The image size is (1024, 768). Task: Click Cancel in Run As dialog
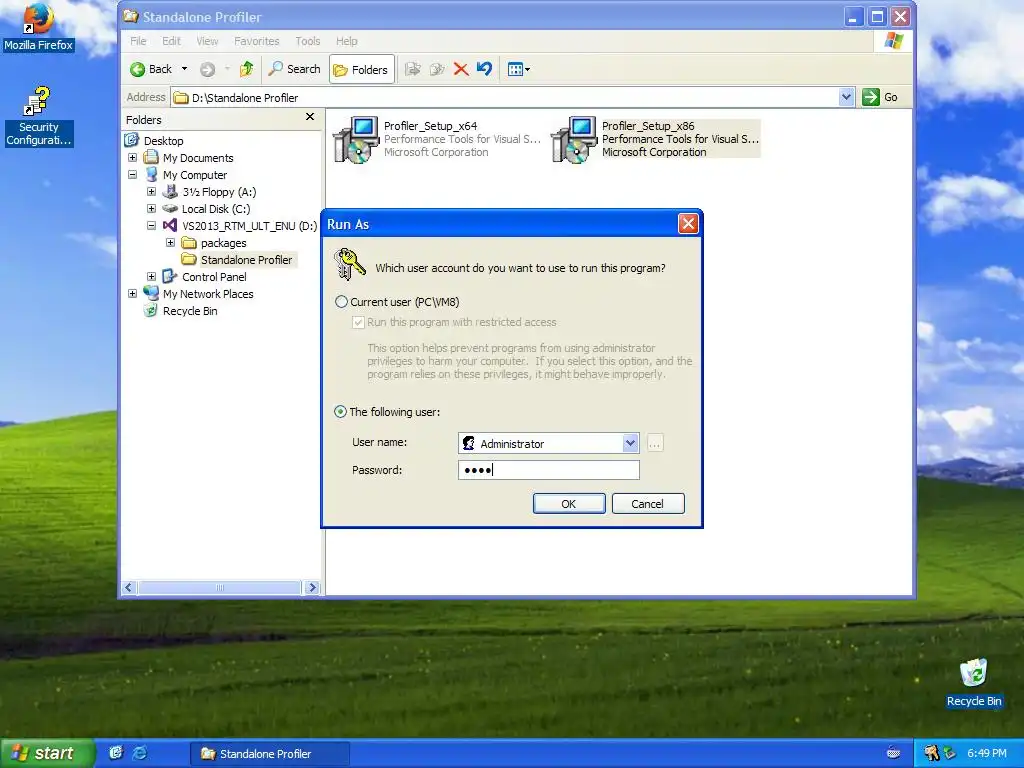pos(647,504)
